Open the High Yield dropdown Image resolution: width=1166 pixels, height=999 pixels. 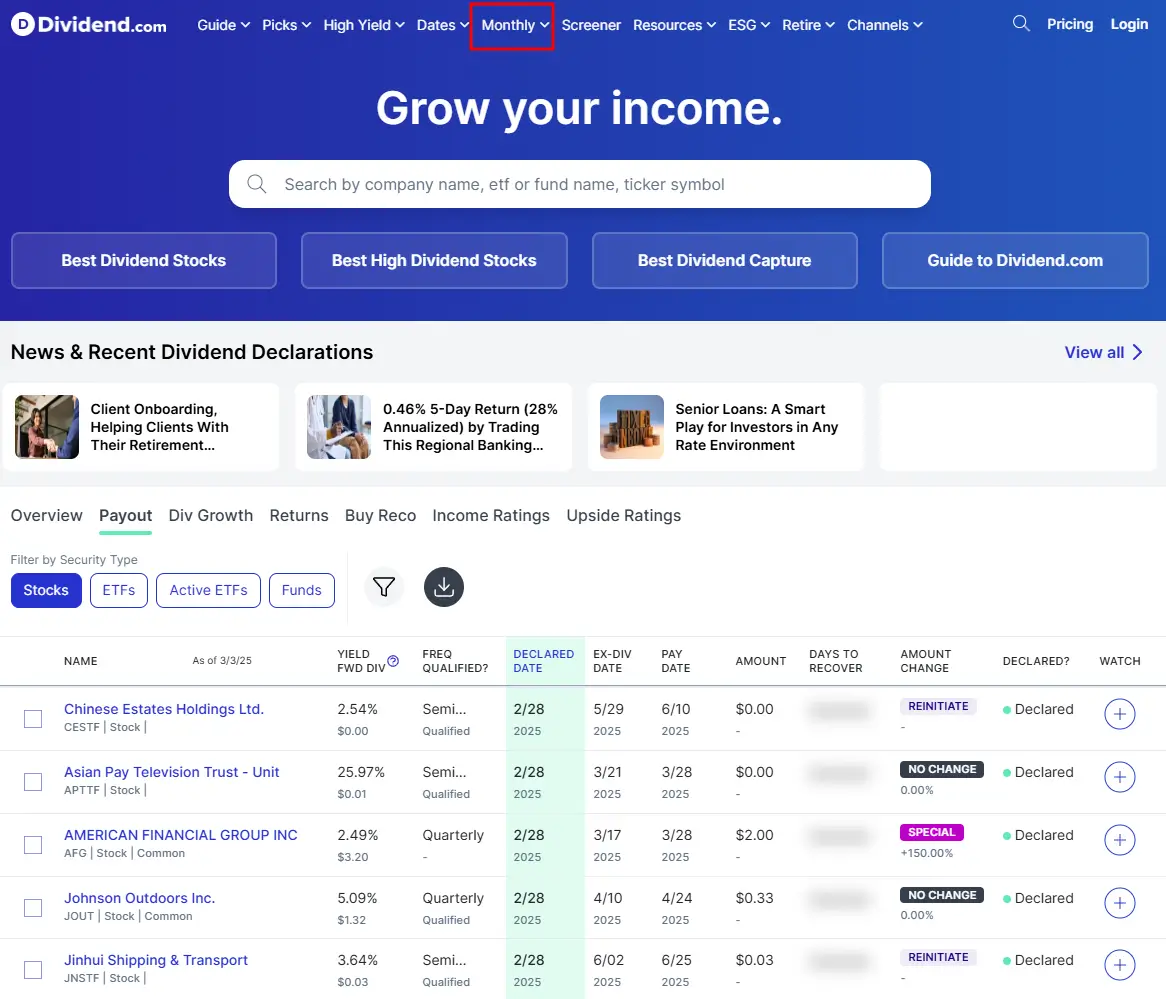(x=364, y=25)
